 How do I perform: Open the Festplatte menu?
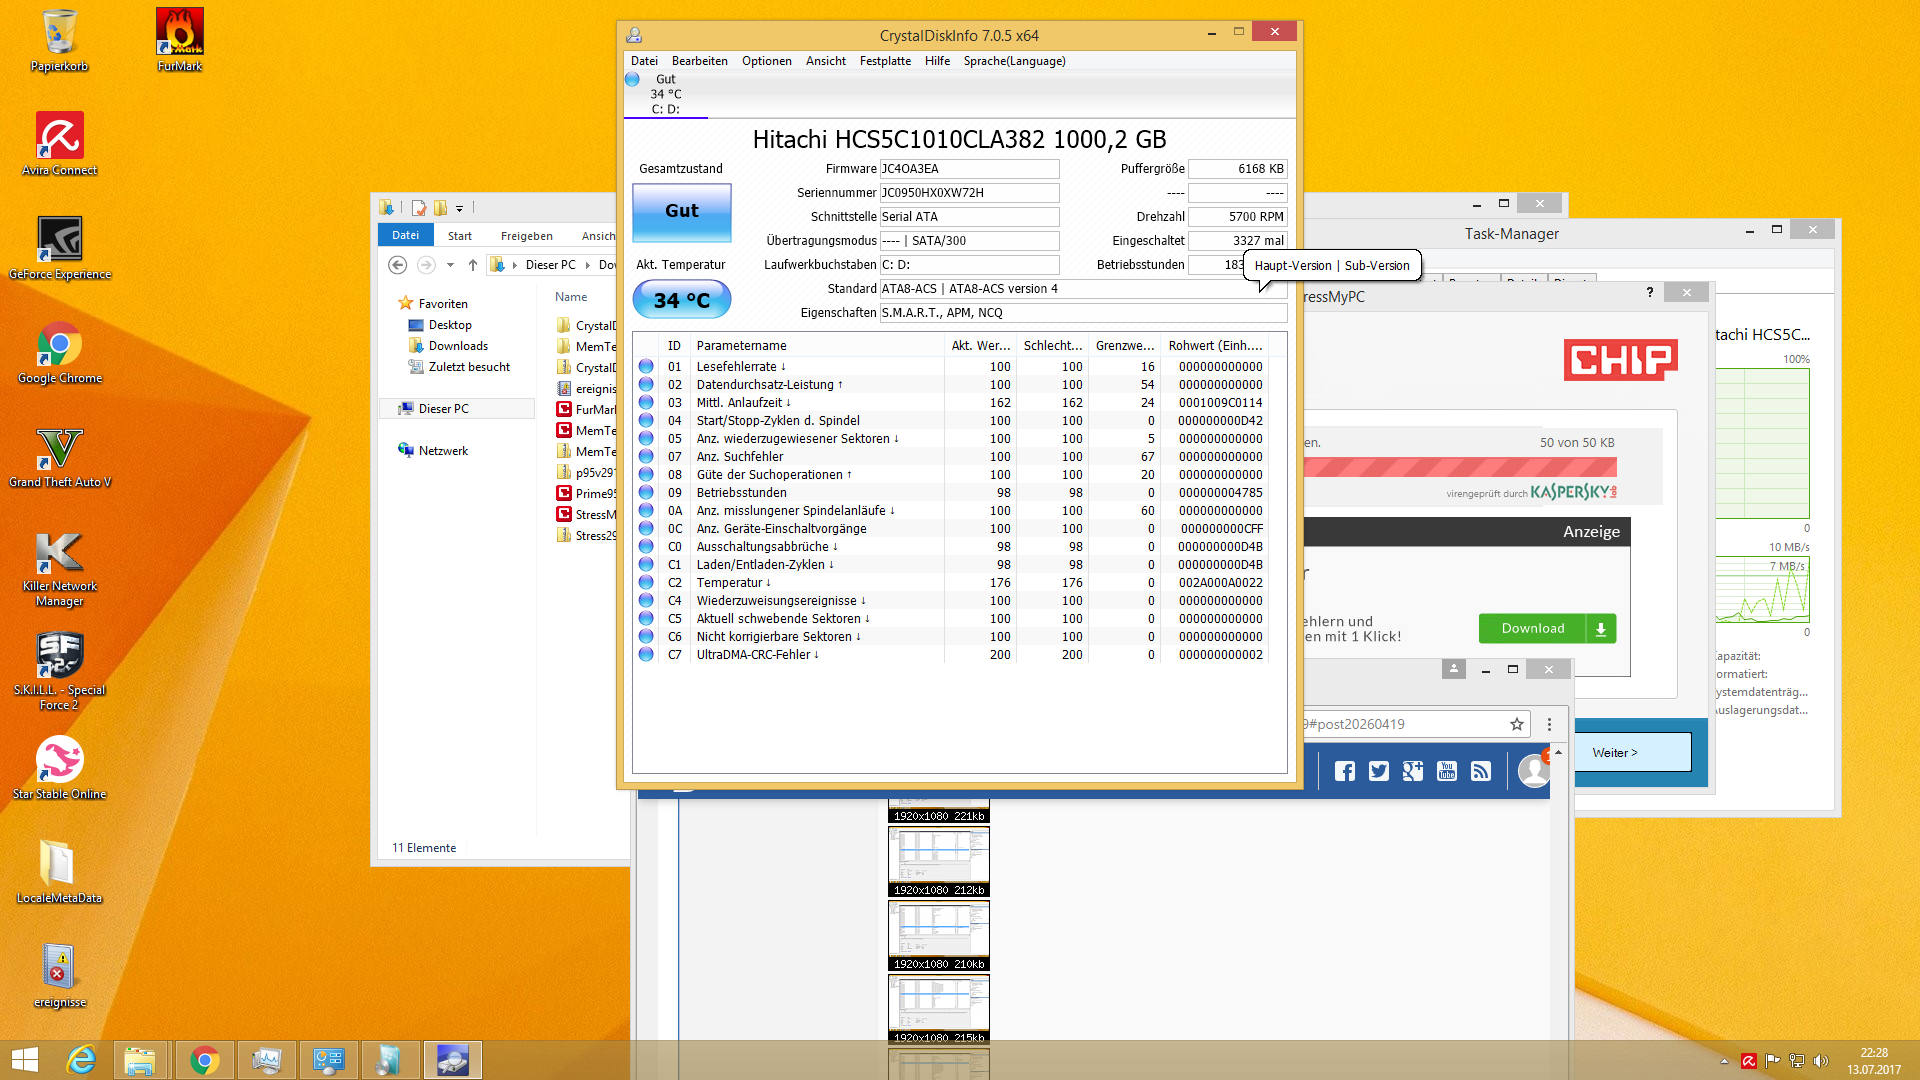coord(884,61)
